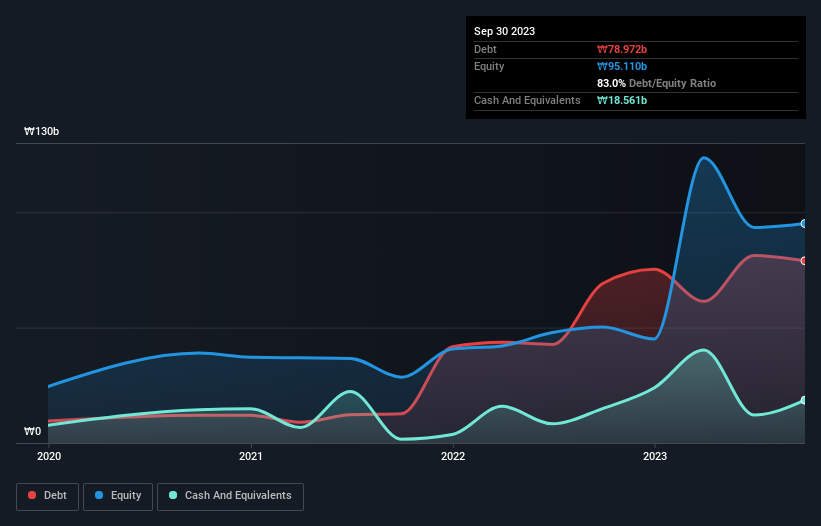Toggle the Equity series legend button
The image size is (821, 526).
pos(118,496)
